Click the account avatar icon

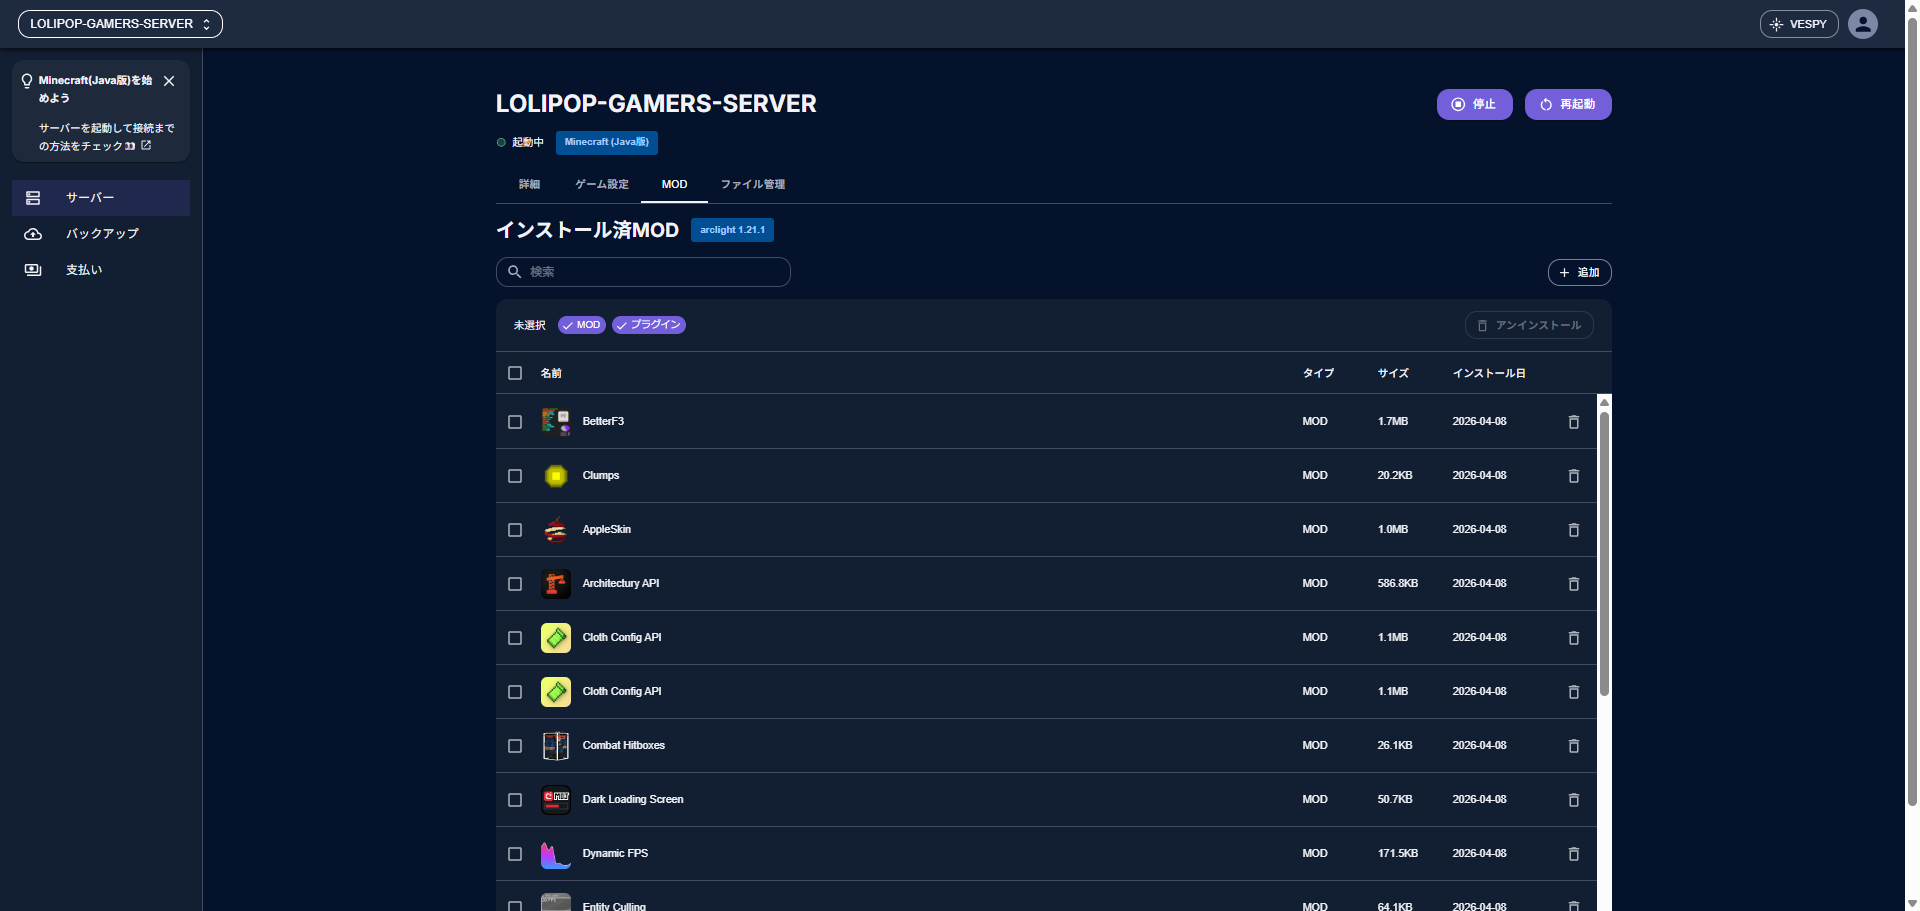(1862, 24)
